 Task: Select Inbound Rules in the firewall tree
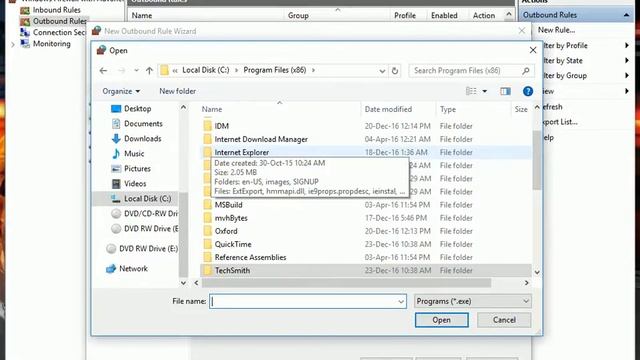tap(57, 10)
